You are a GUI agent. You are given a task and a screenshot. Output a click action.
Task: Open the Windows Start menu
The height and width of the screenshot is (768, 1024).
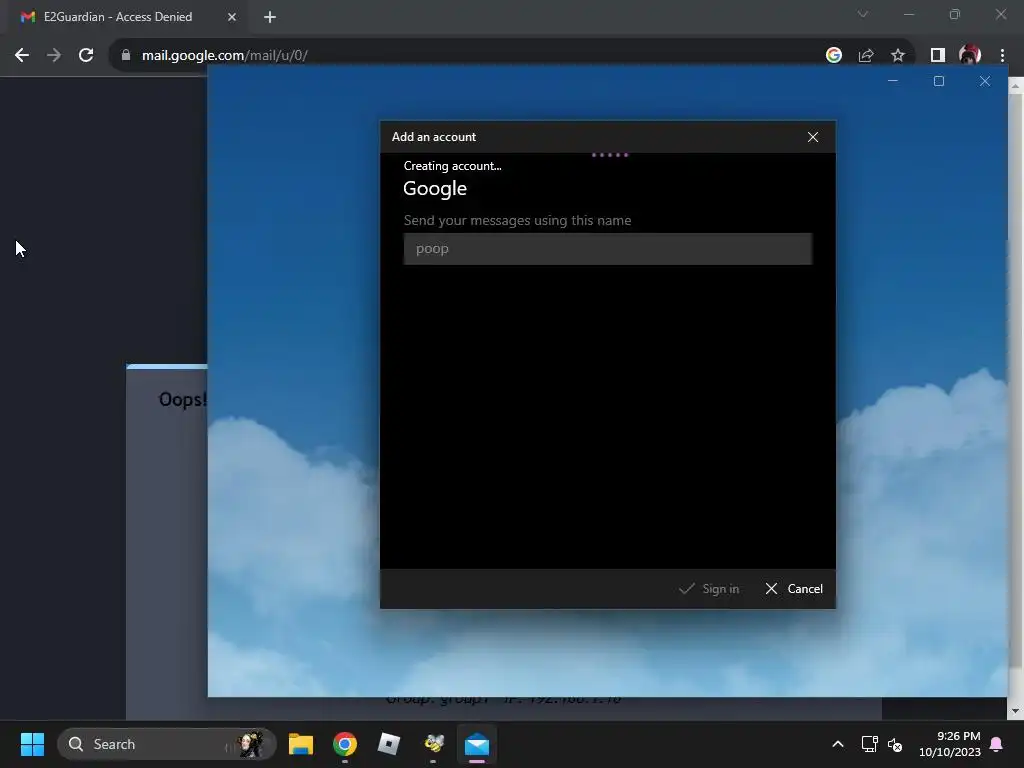click(32, 744)
